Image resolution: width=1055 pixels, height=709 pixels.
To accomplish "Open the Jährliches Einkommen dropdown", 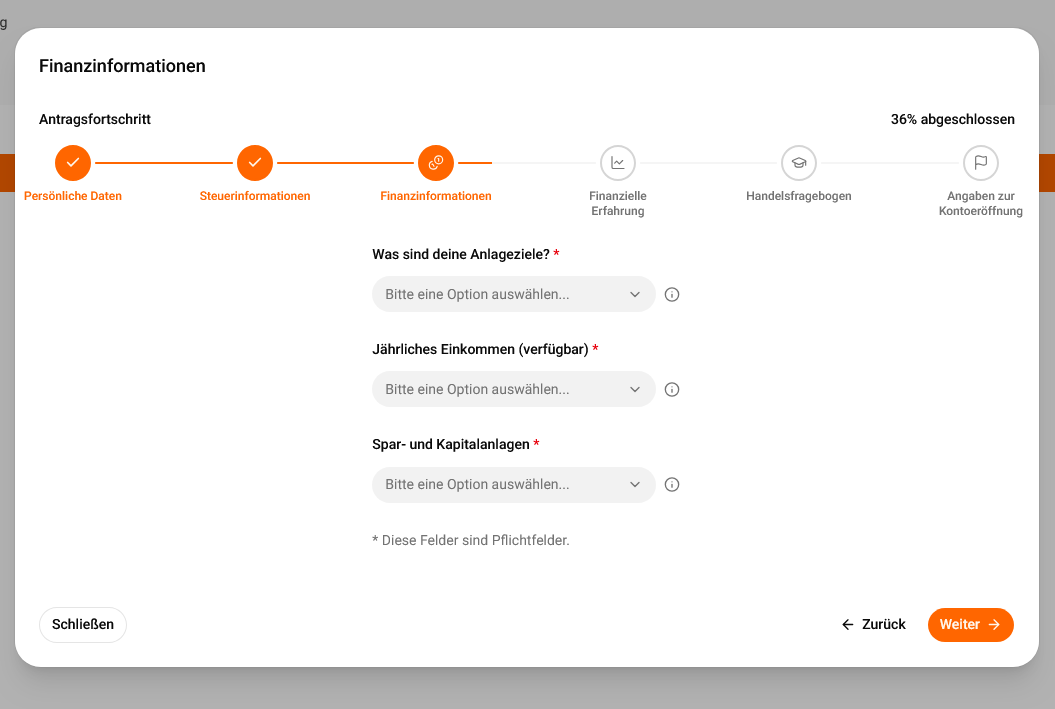I will coord(513,389).
